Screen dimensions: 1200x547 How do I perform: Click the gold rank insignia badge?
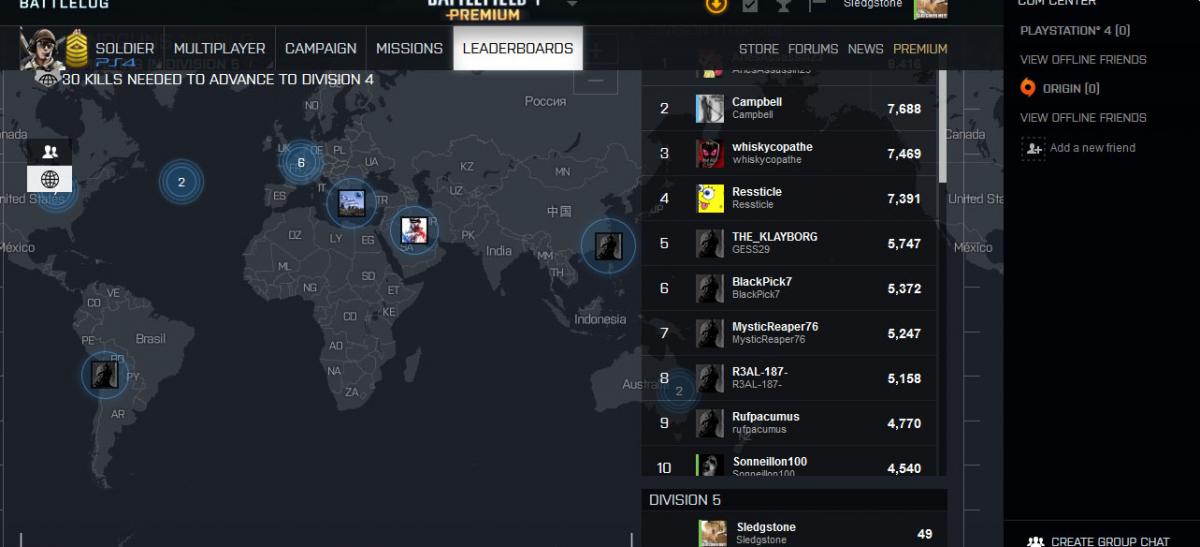pyautogui.click(x=77, y=48)
